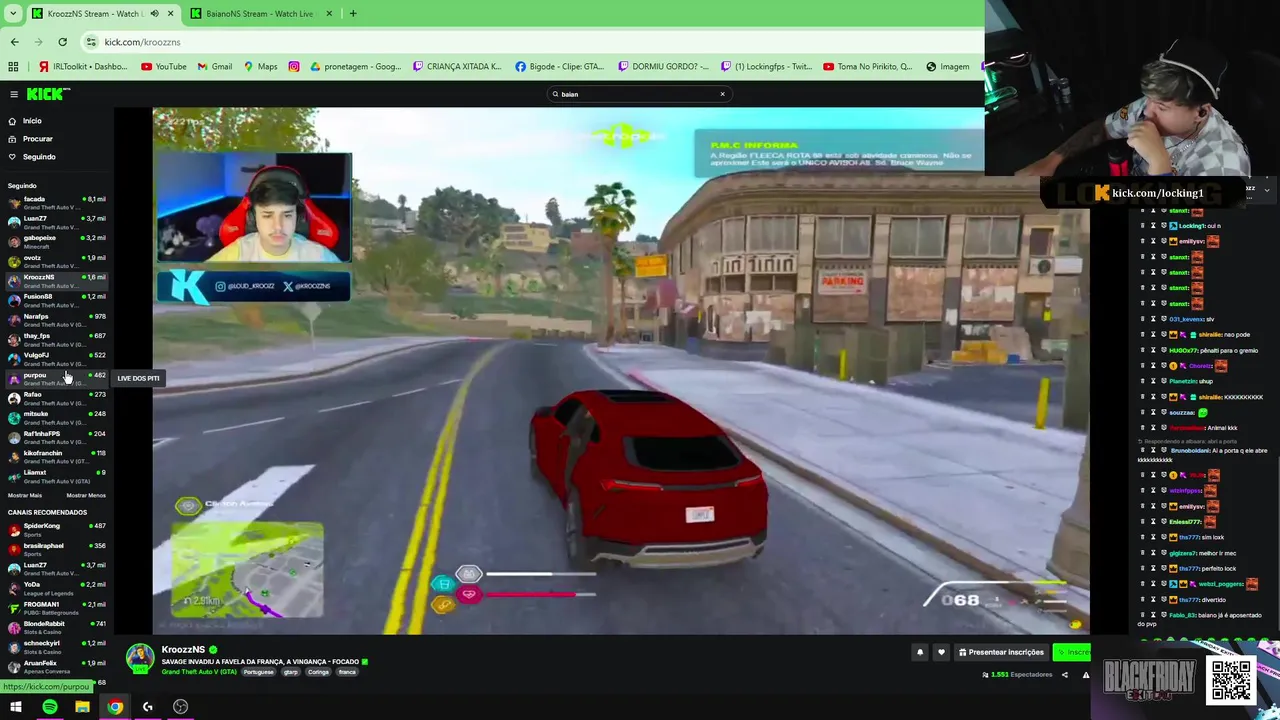The height and width of the screenshot is (720, 1280).
Task: Select the Portuguese stream tag
Action: click(x=258, y=672)
